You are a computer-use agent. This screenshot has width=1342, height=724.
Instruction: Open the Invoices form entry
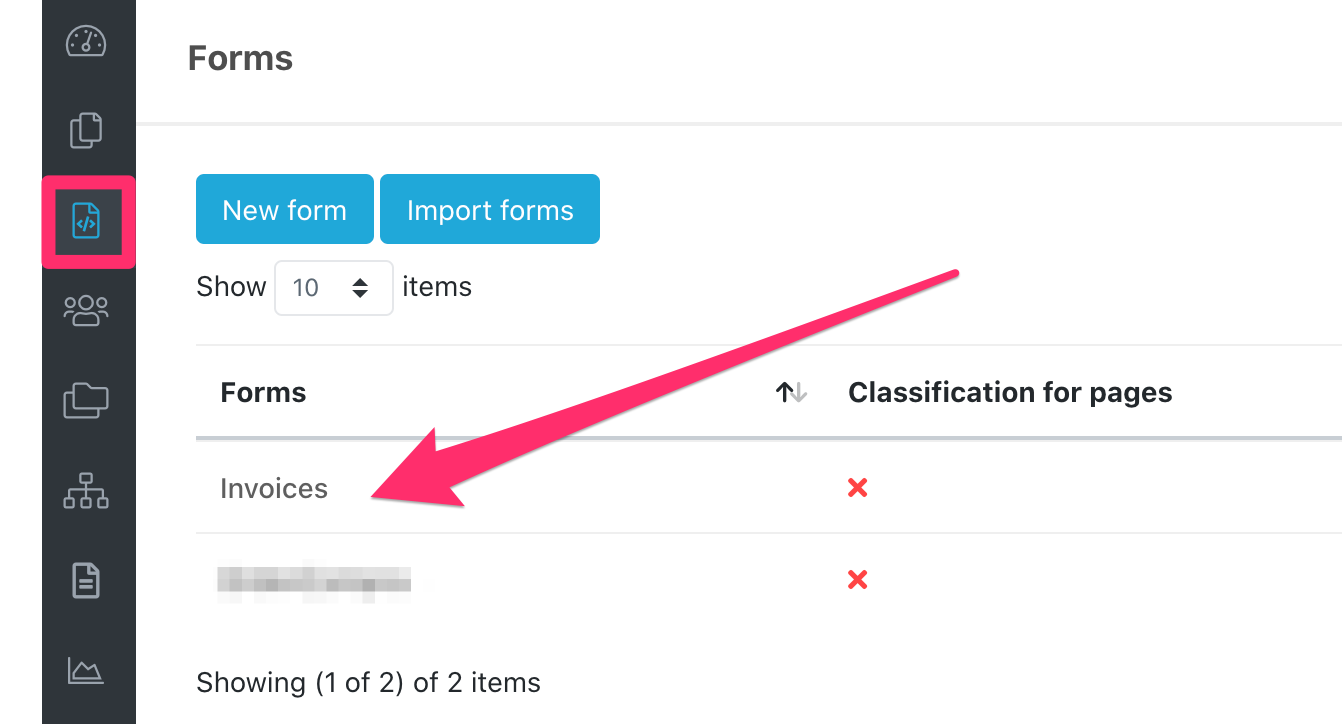(x=273, y=488)
